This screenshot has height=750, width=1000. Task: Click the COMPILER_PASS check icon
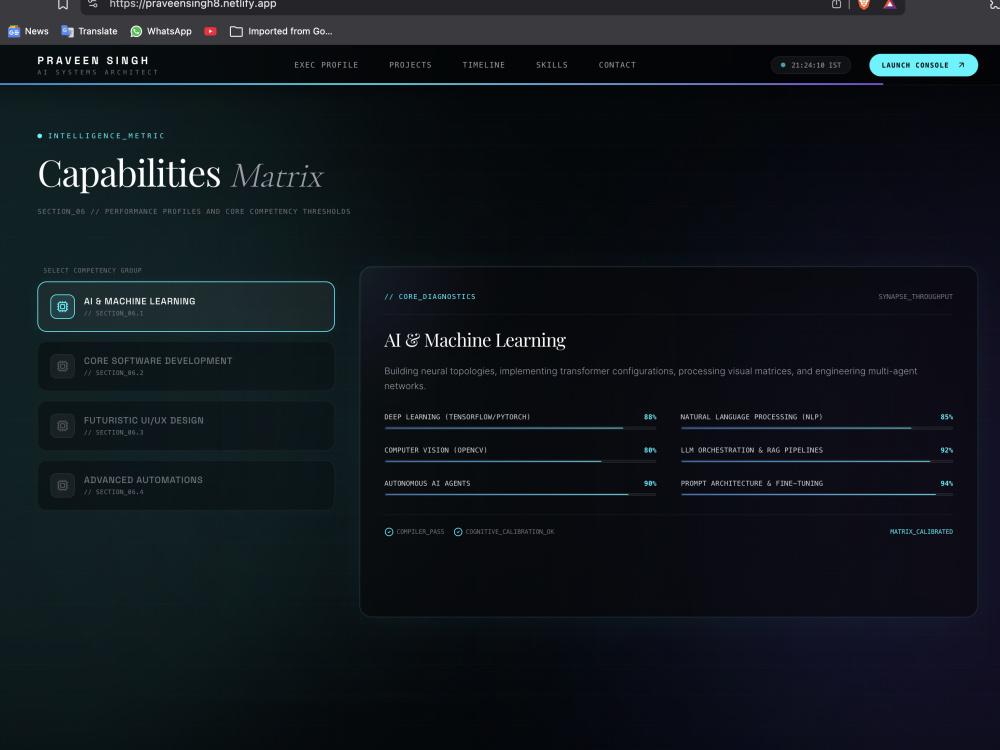pyautogui.click(x=389, y=532)
